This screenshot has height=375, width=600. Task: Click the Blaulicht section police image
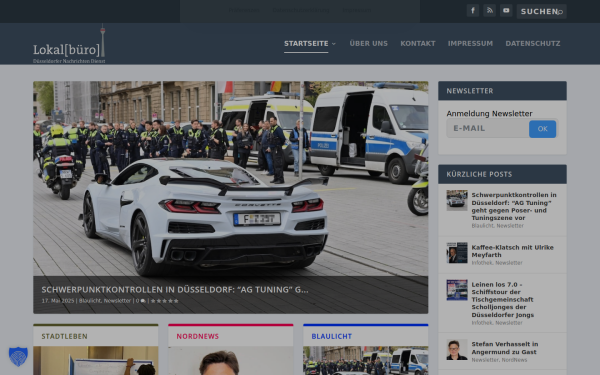[366, 360]
